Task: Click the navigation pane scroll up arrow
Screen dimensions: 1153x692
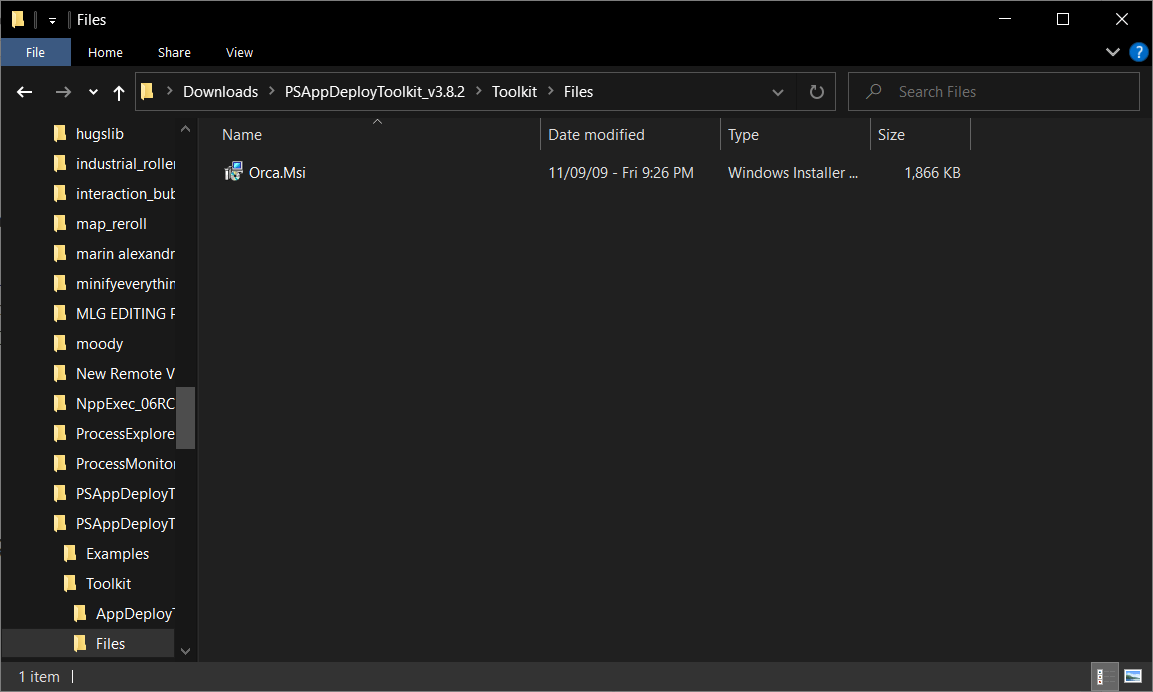Action: point(185,129)
